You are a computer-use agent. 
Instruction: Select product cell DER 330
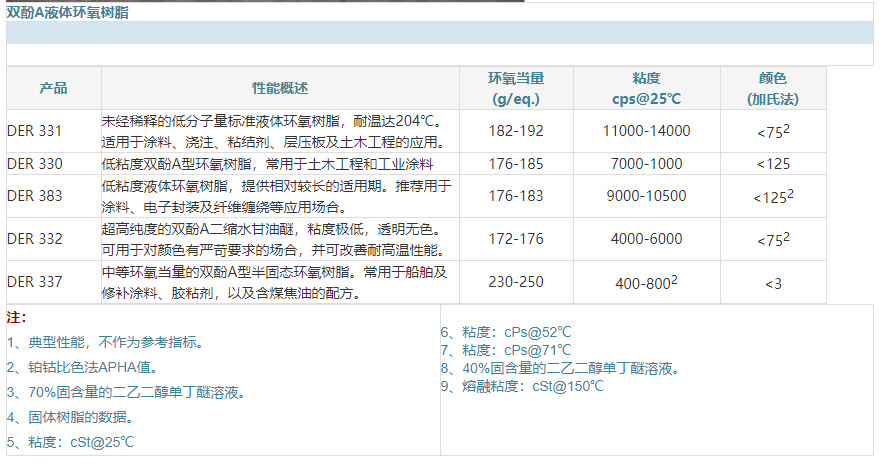coord(35,164)
